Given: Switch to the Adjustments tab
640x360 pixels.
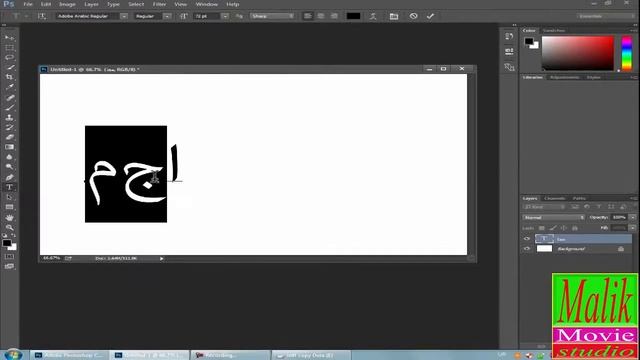Looking at the screenshot, I should 564,78.
